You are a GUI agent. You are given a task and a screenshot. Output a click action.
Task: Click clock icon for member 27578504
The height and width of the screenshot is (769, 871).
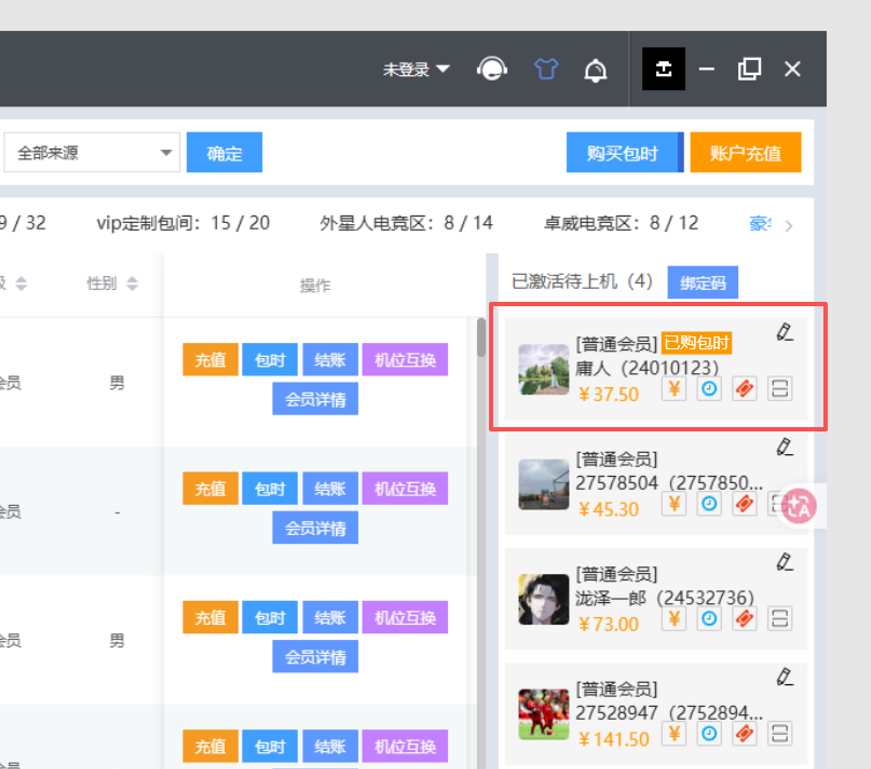coord(709,504)
